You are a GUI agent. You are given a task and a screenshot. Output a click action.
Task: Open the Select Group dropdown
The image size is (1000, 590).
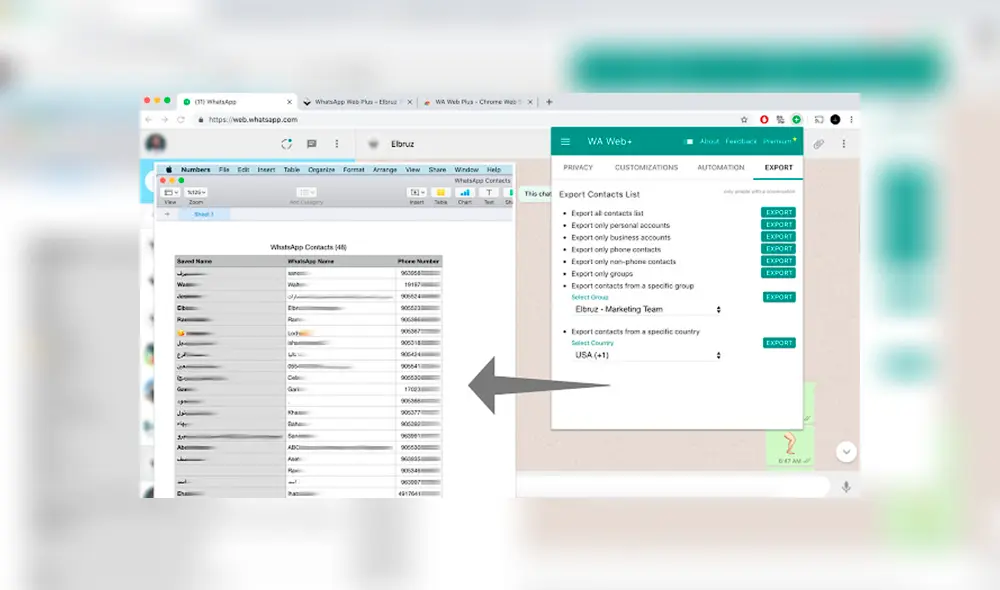pyautogui.click(x=647, y=310)
